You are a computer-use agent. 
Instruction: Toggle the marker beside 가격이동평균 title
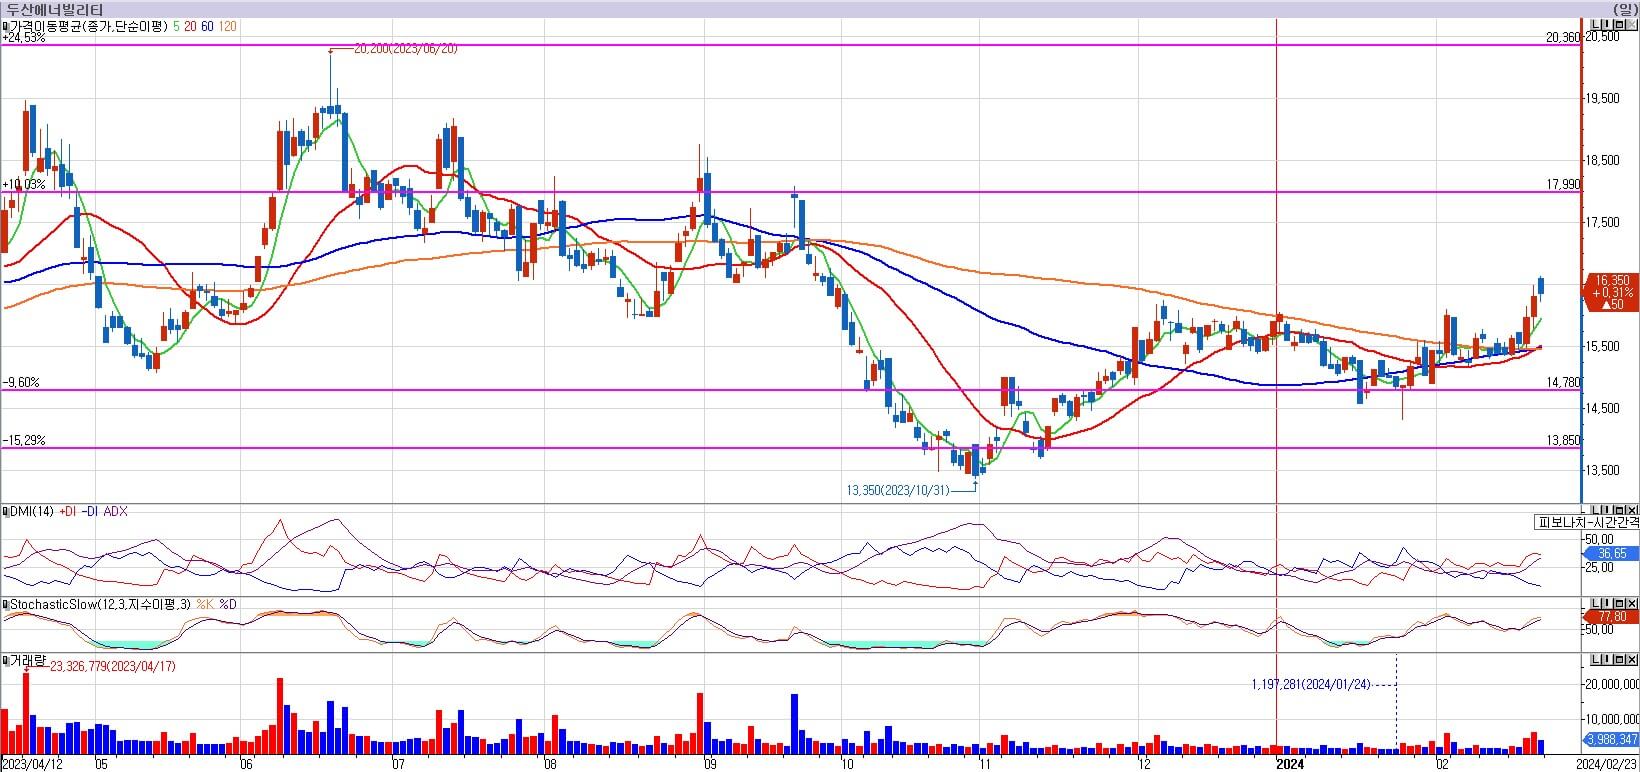[x=6, y=26]
